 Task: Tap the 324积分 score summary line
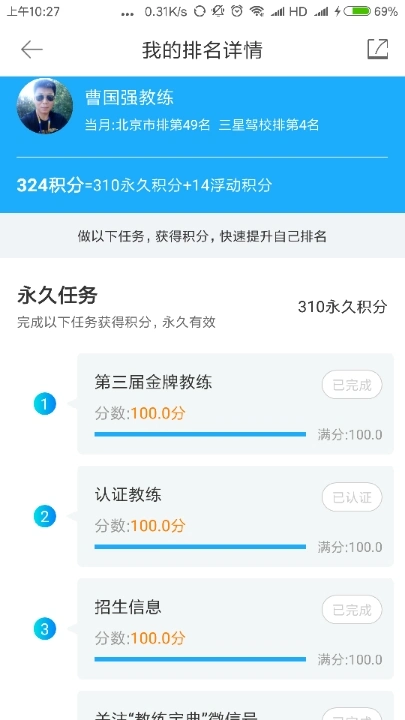pyautogui.click(x=145, y=186)
